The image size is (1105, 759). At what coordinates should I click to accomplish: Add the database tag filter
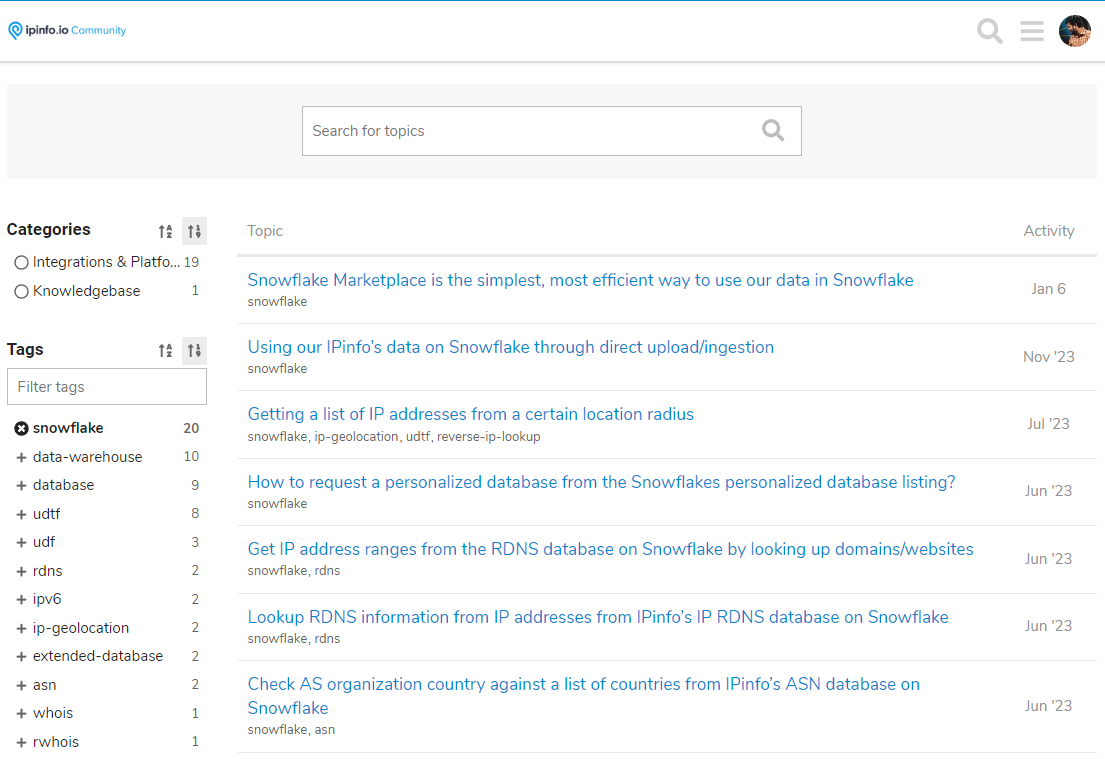21,486
